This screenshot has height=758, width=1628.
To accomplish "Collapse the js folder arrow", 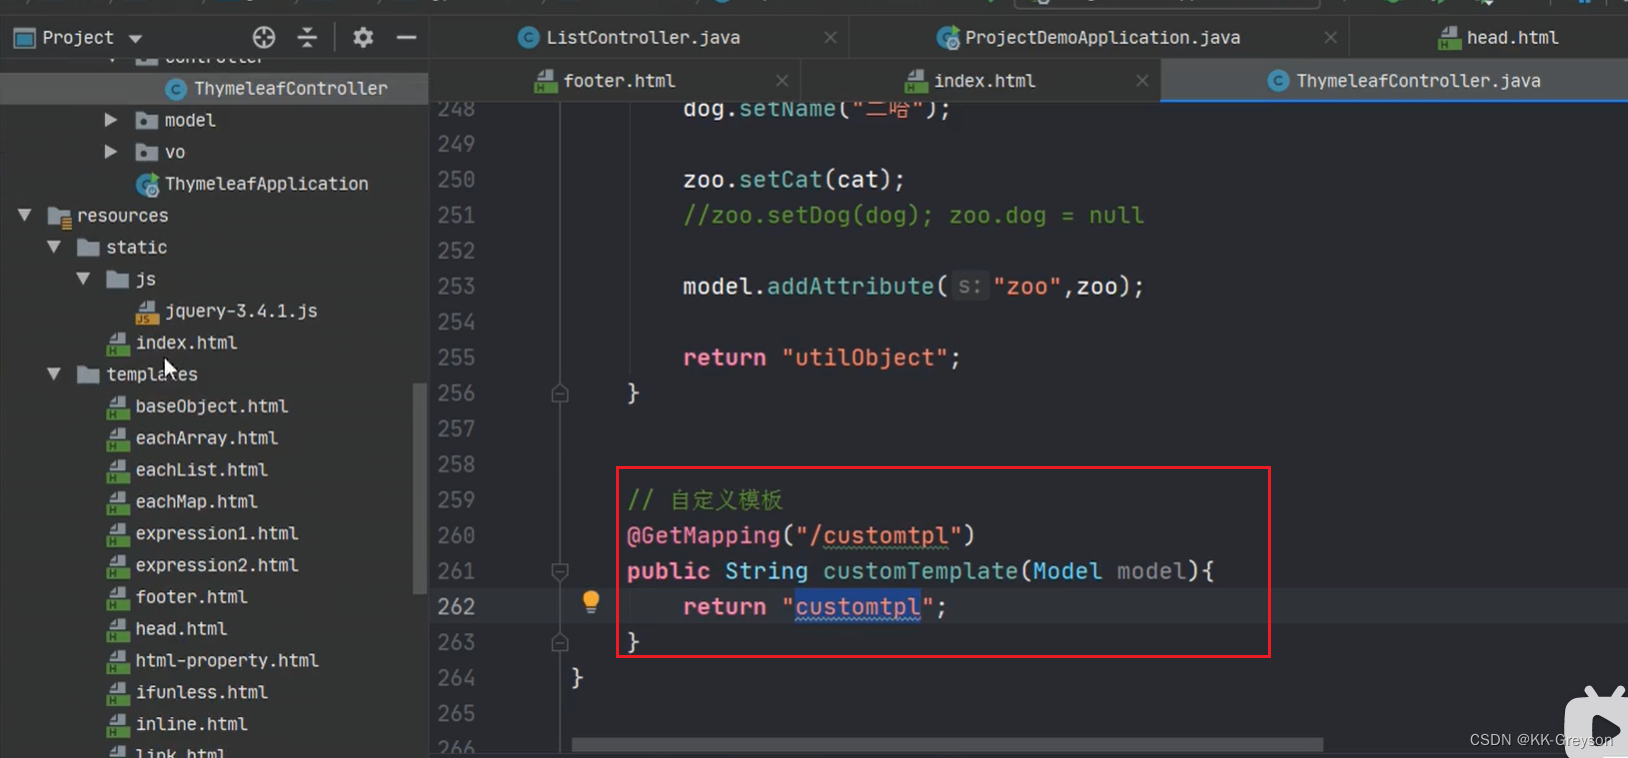I will 84,279.
